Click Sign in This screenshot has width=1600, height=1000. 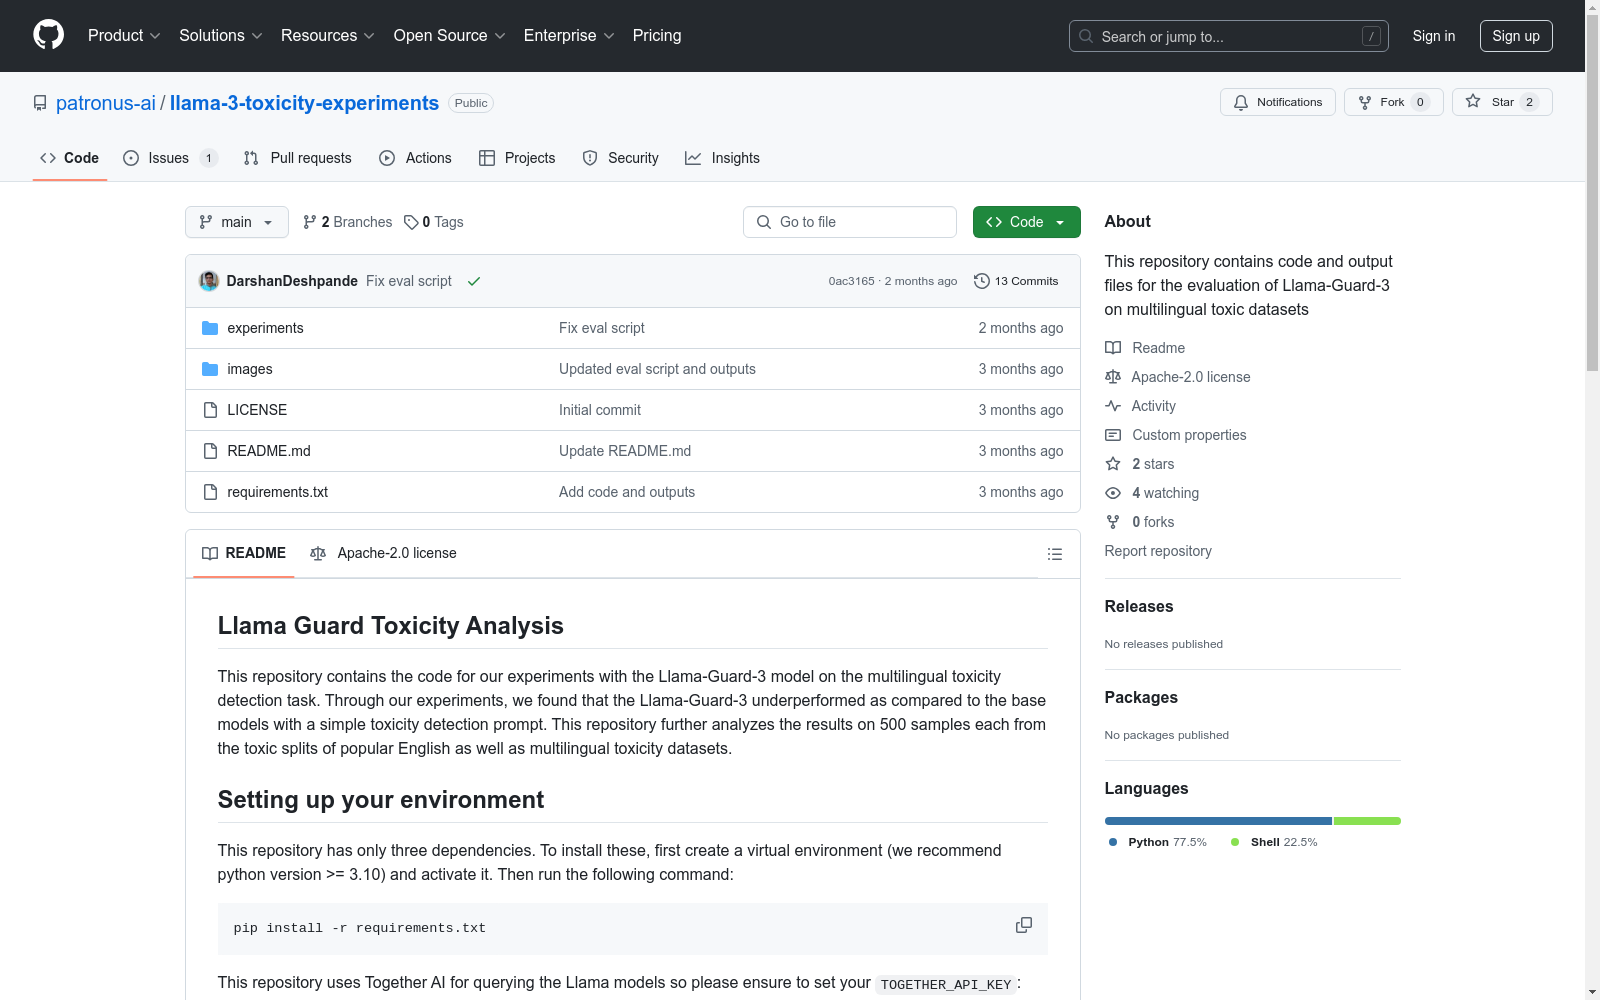(1434, 36)
